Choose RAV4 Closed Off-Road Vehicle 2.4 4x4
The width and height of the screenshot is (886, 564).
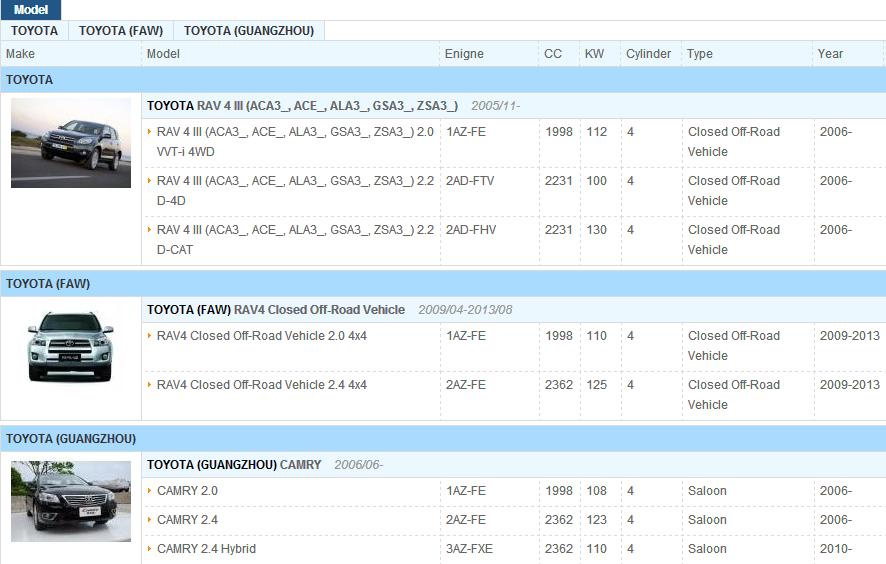[x=261, y=385]
